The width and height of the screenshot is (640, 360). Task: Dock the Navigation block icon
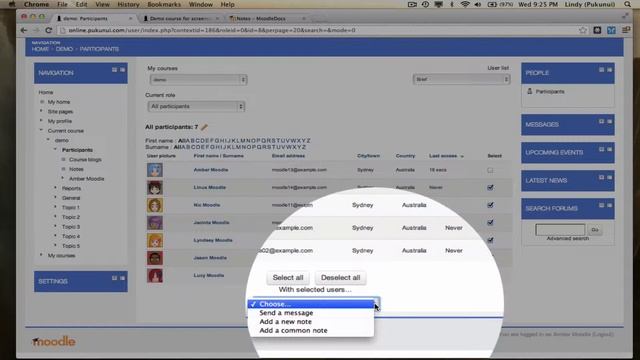click(122, 70)
